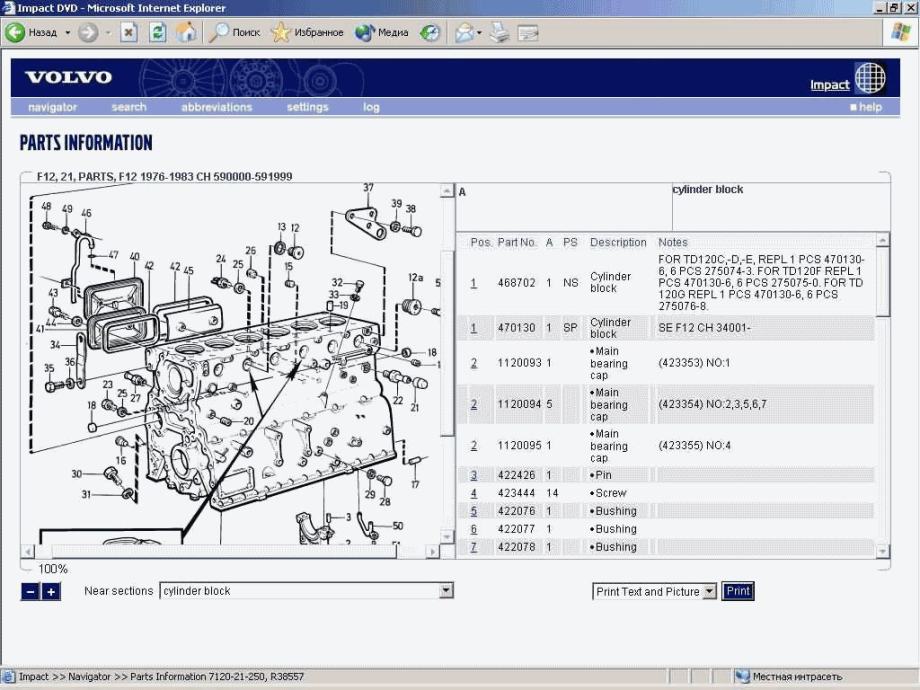Click the Refresh page icon
Screen dimensions: 920x690
(x=157, y=33)
